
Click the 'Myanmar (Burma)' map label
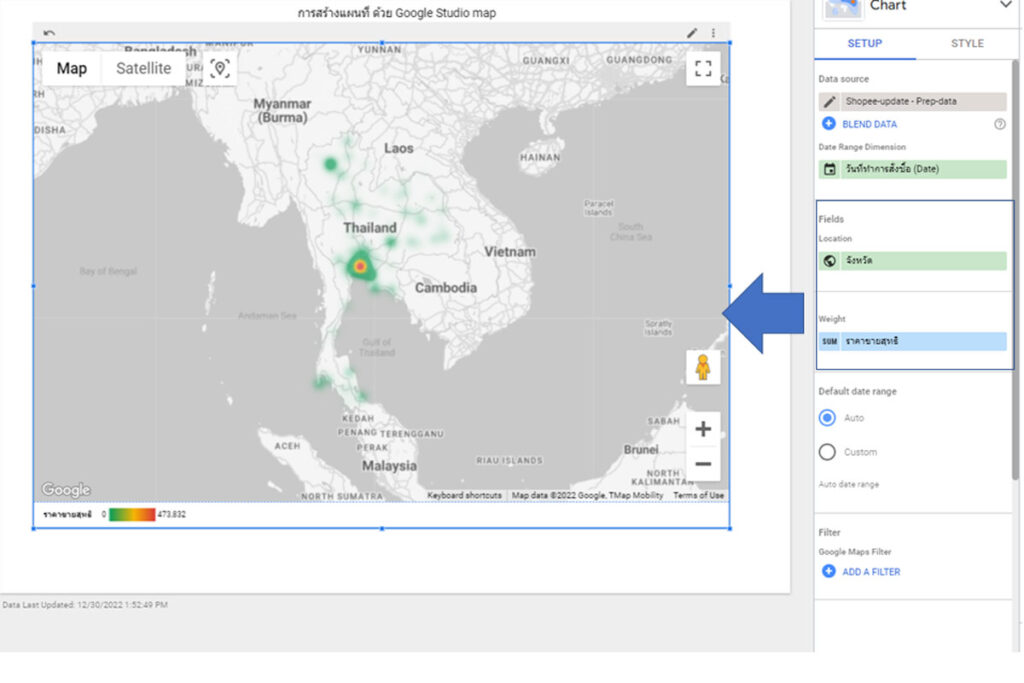click(282, 111)
